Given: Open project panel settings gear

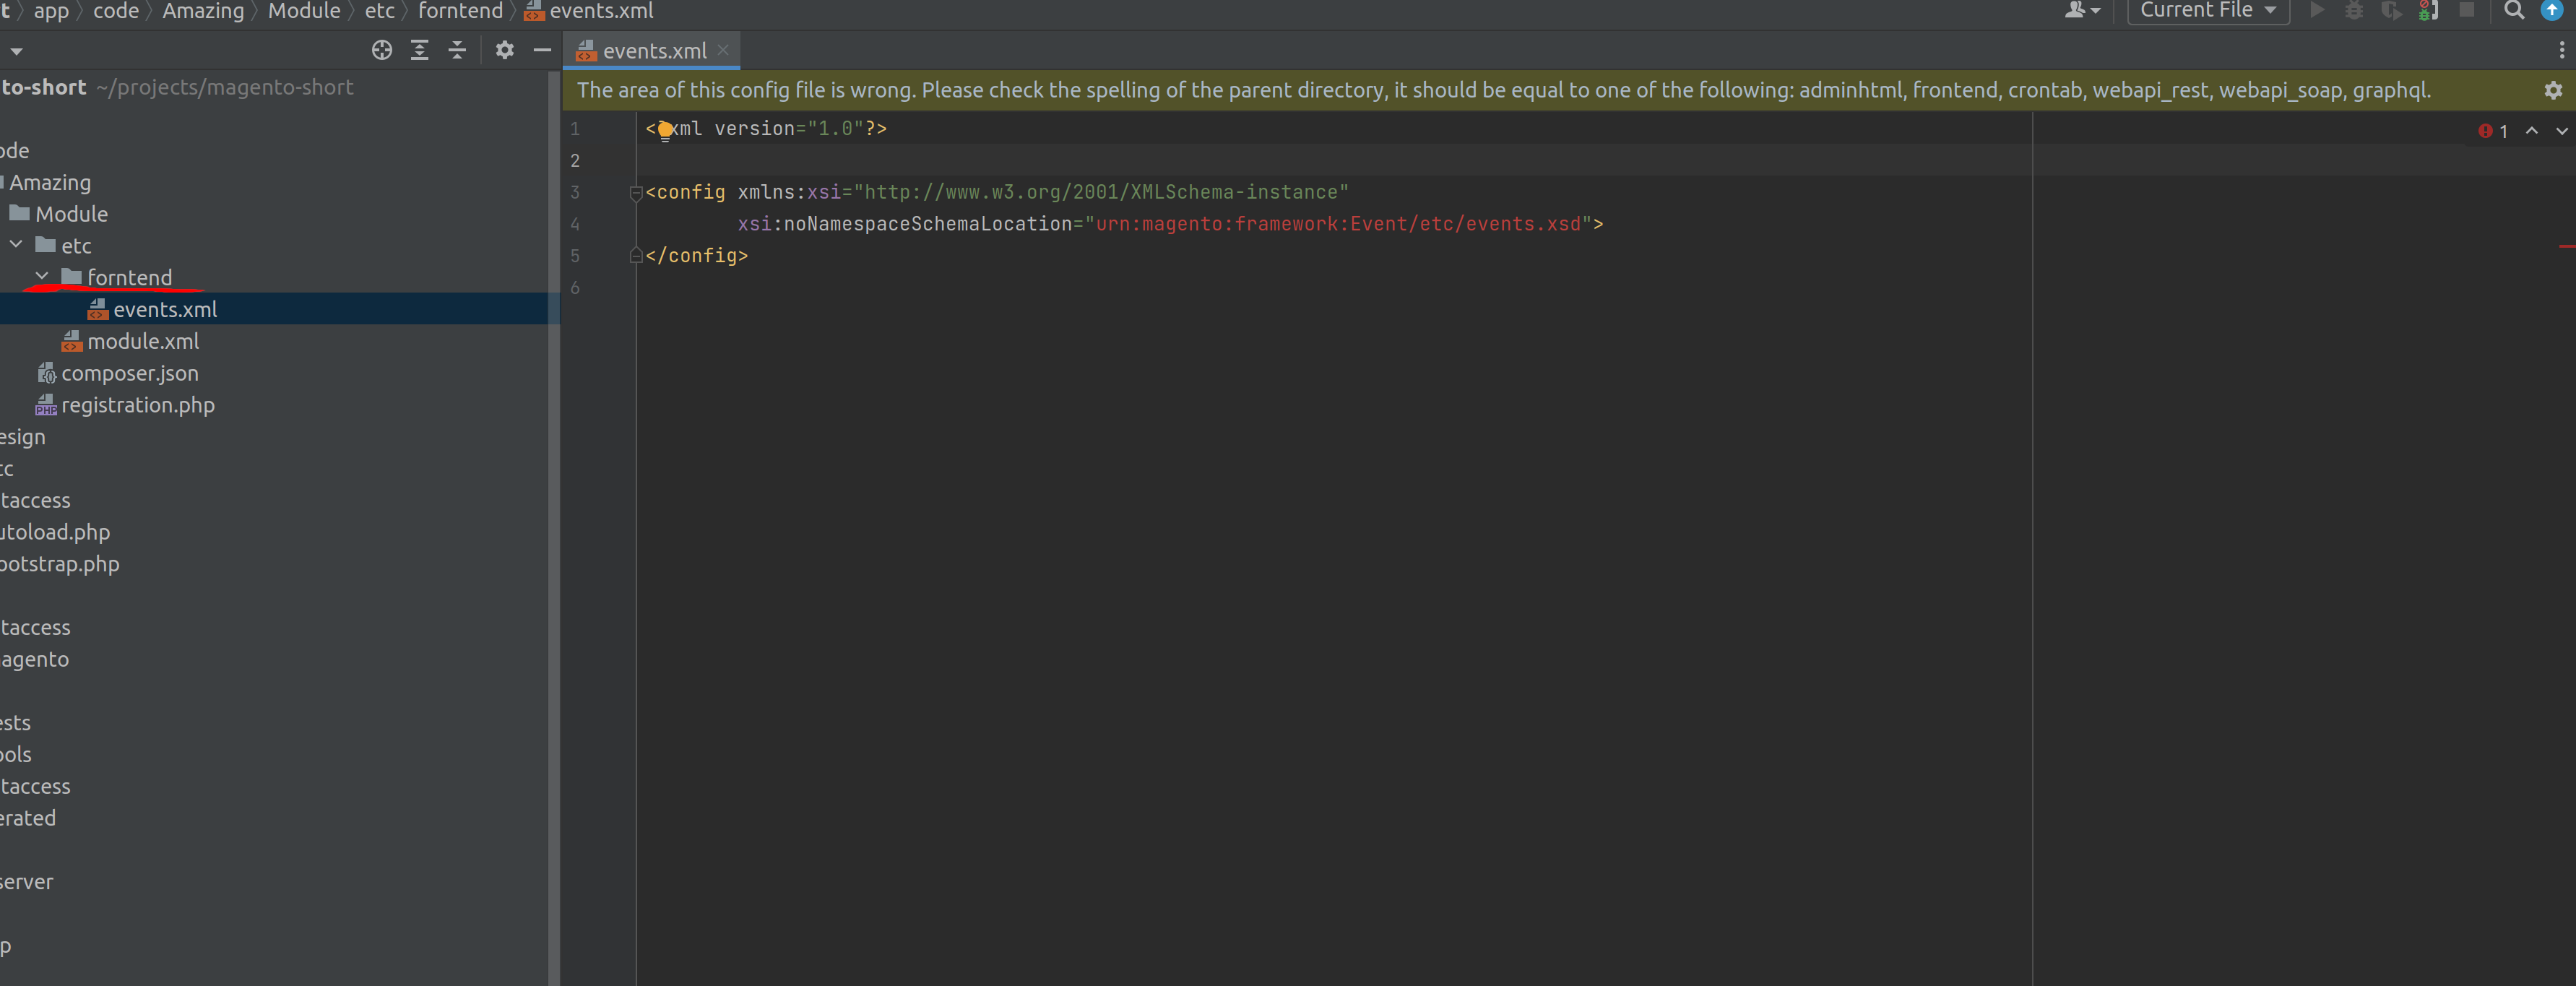Looking at the screenshot, I should coord(504,50).
